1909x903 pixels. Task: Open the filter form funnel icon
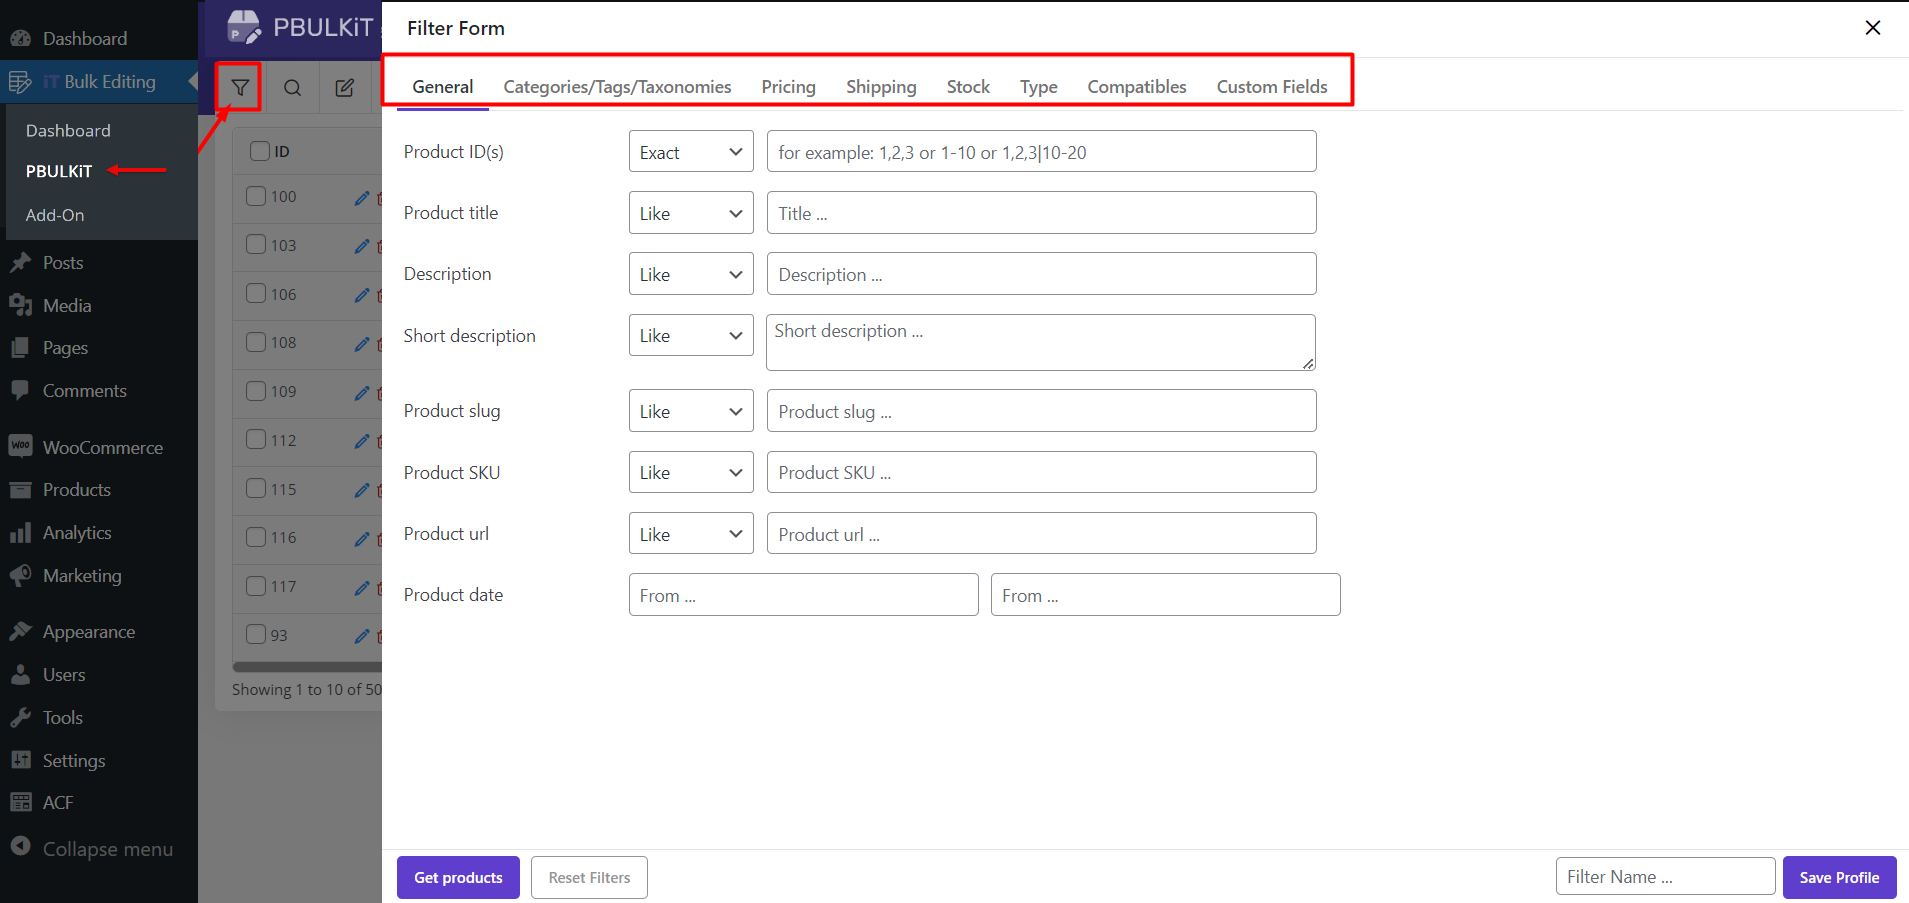(240, 88)
